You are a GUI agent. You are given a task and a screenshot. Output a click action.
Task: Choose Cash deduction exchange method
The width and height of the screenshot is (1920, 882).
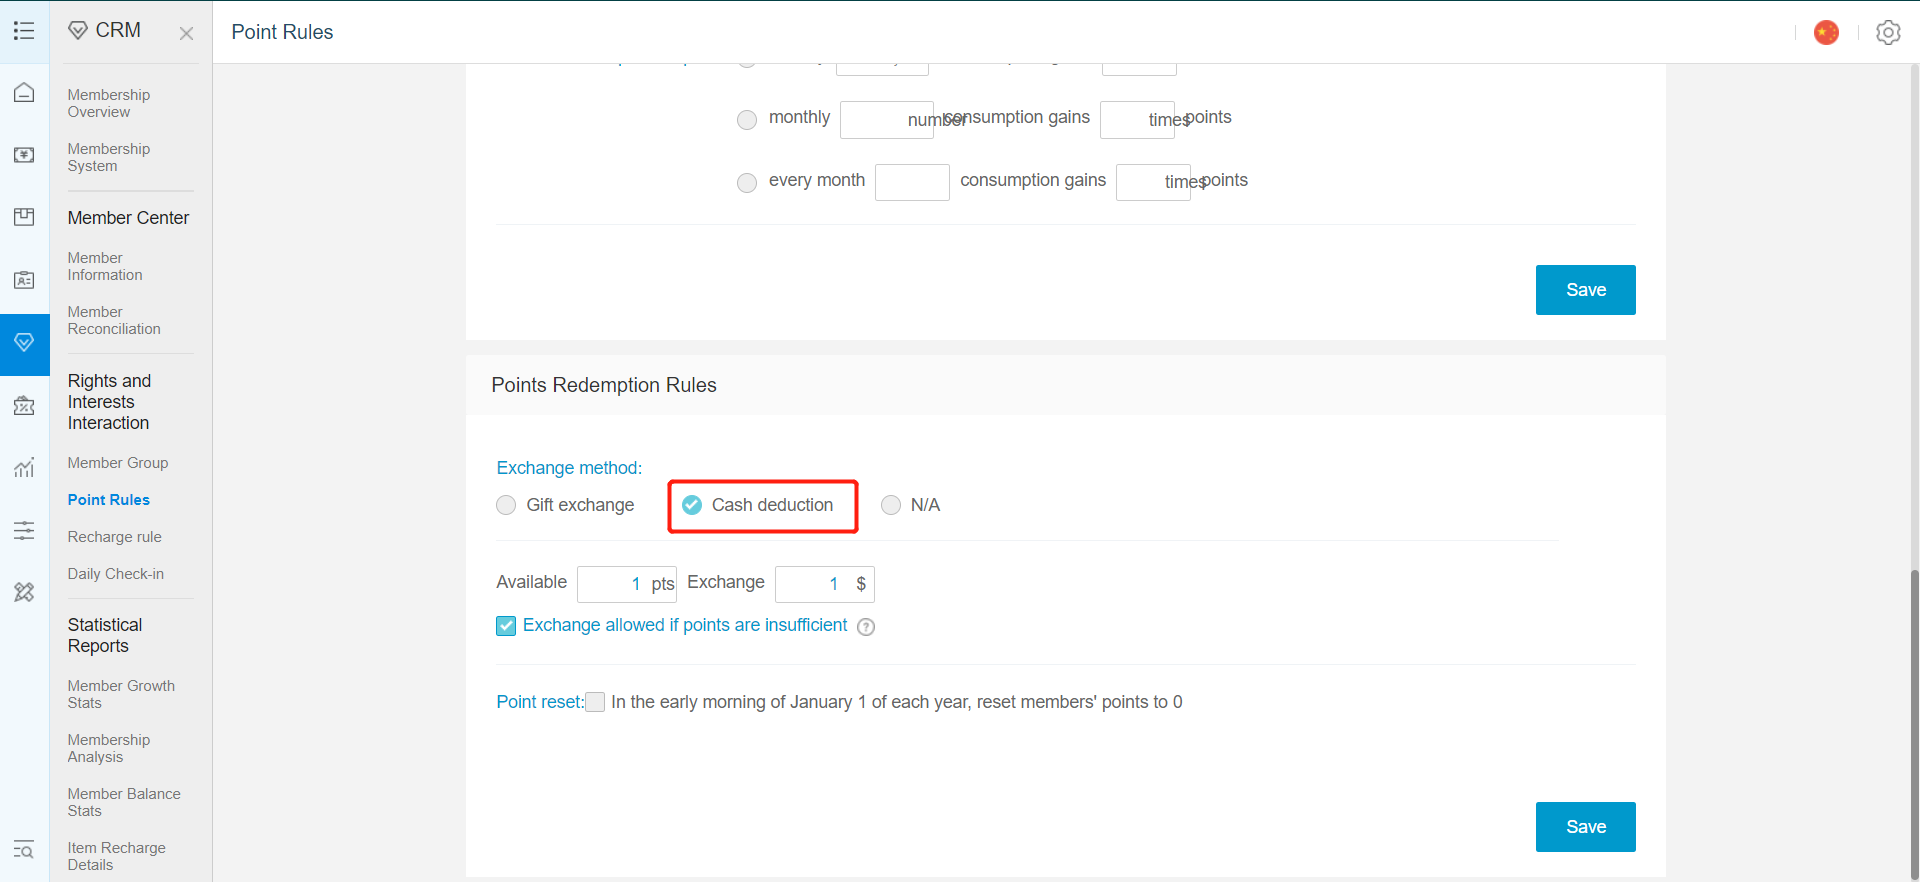click(692, 505)
